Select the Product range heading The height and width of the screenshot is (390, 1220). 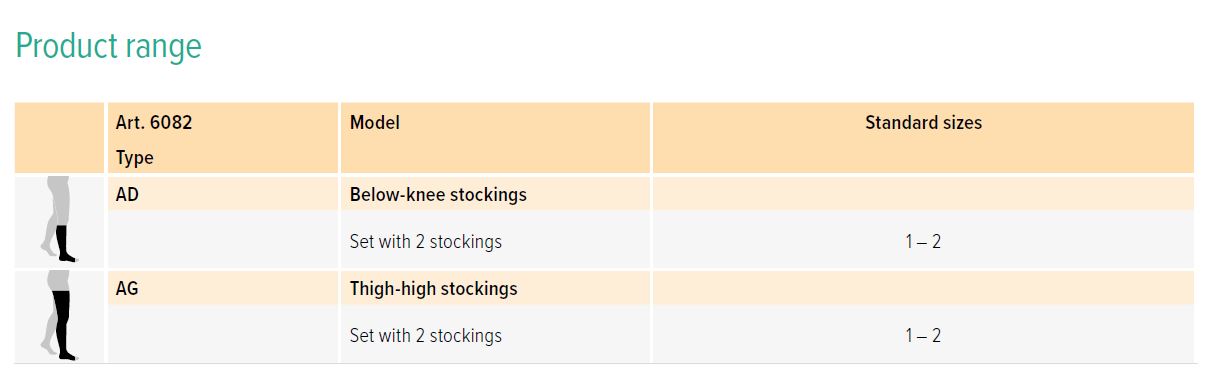pyautogui.click(x=109, y=46)
